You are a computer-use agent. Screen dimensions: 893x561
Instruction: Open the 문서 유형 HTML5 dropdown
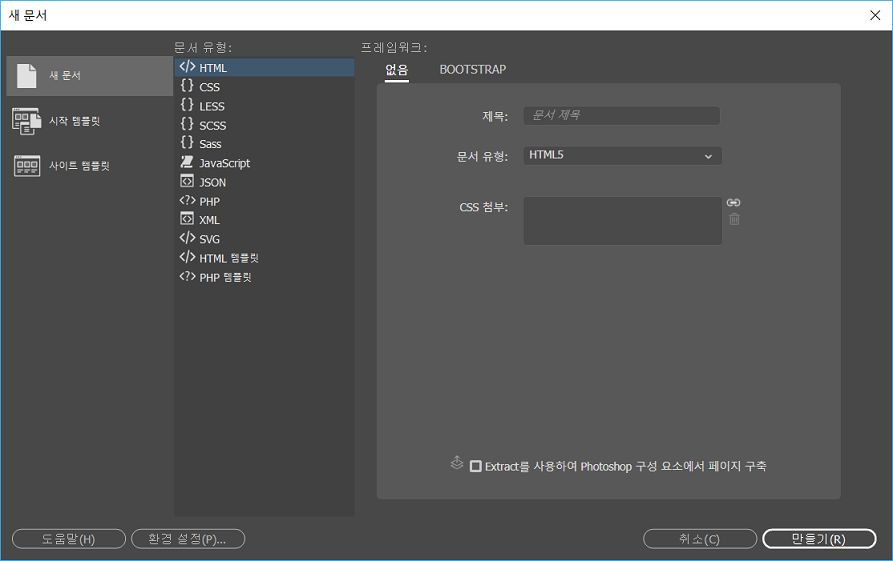622,155
